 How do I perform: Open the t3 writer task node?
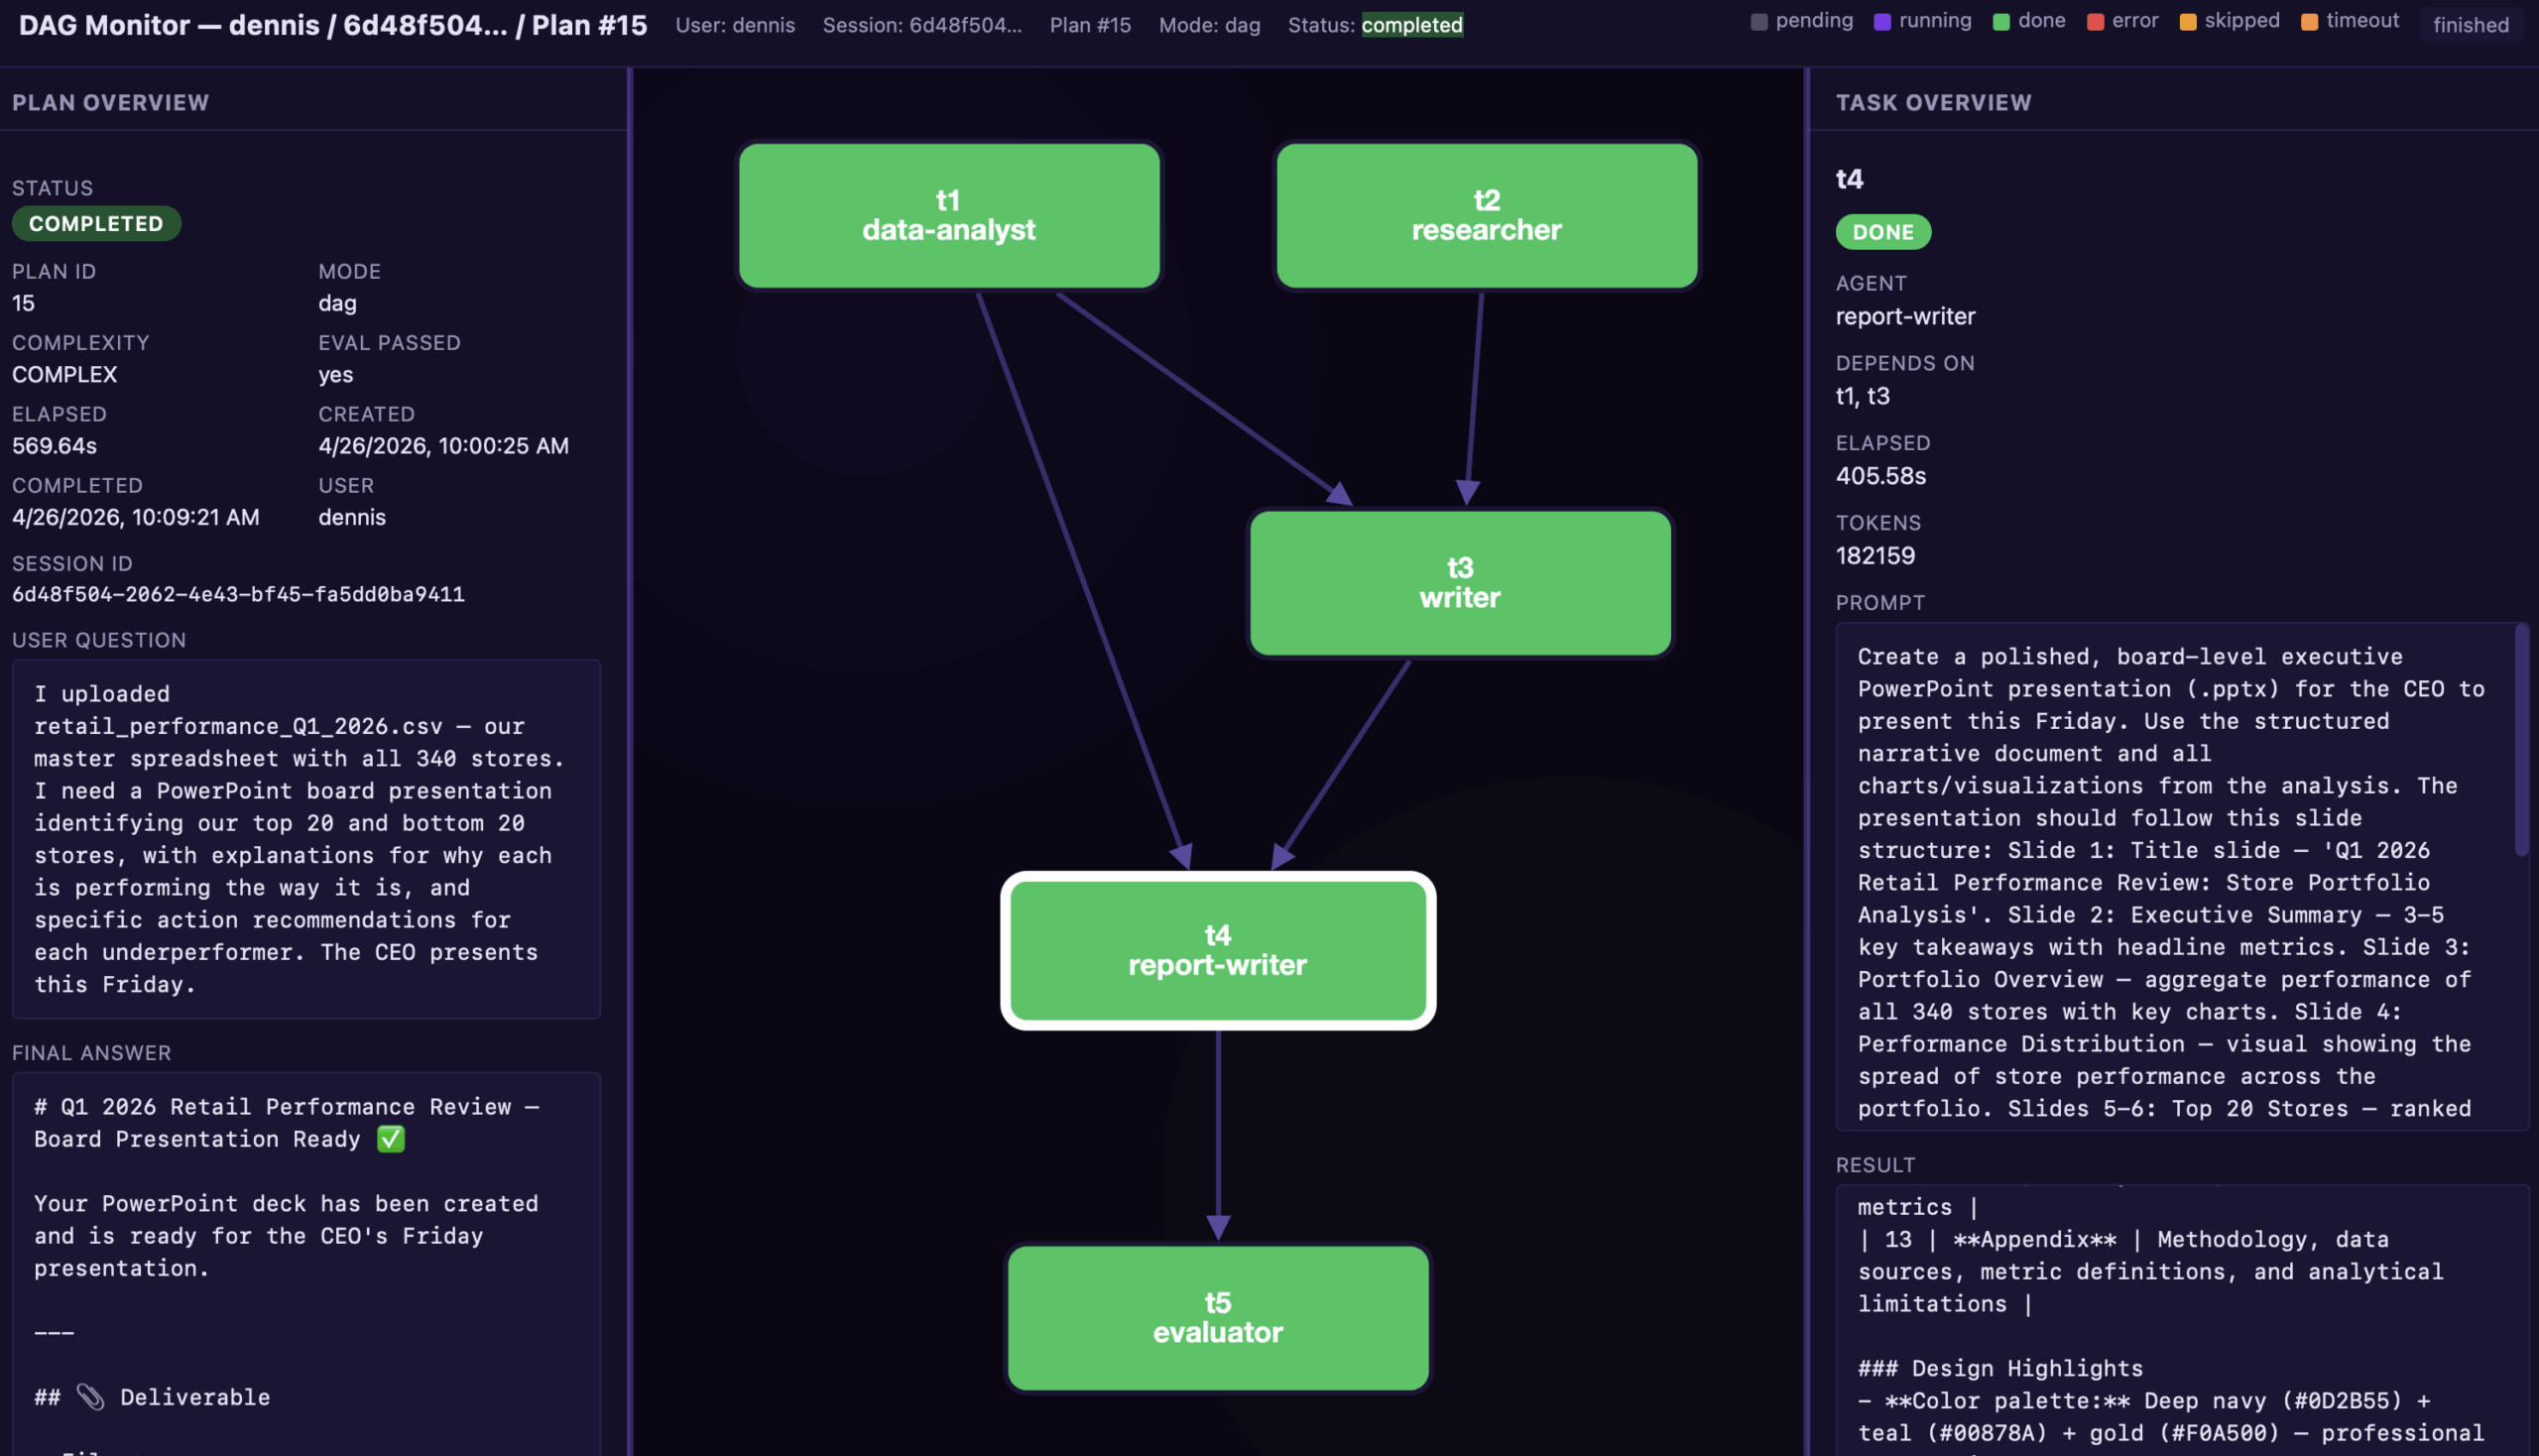coord(1459,583)
